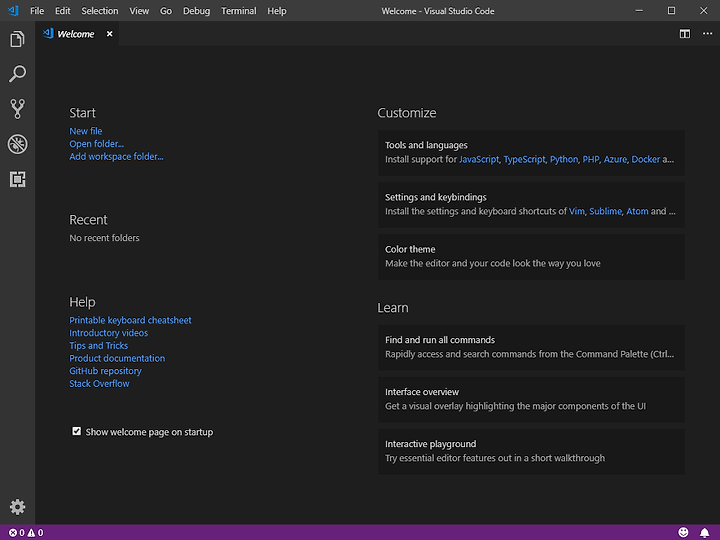Click the errors and warnings status indicator
The width and height of the screenshot is (720, 540).
26,533
